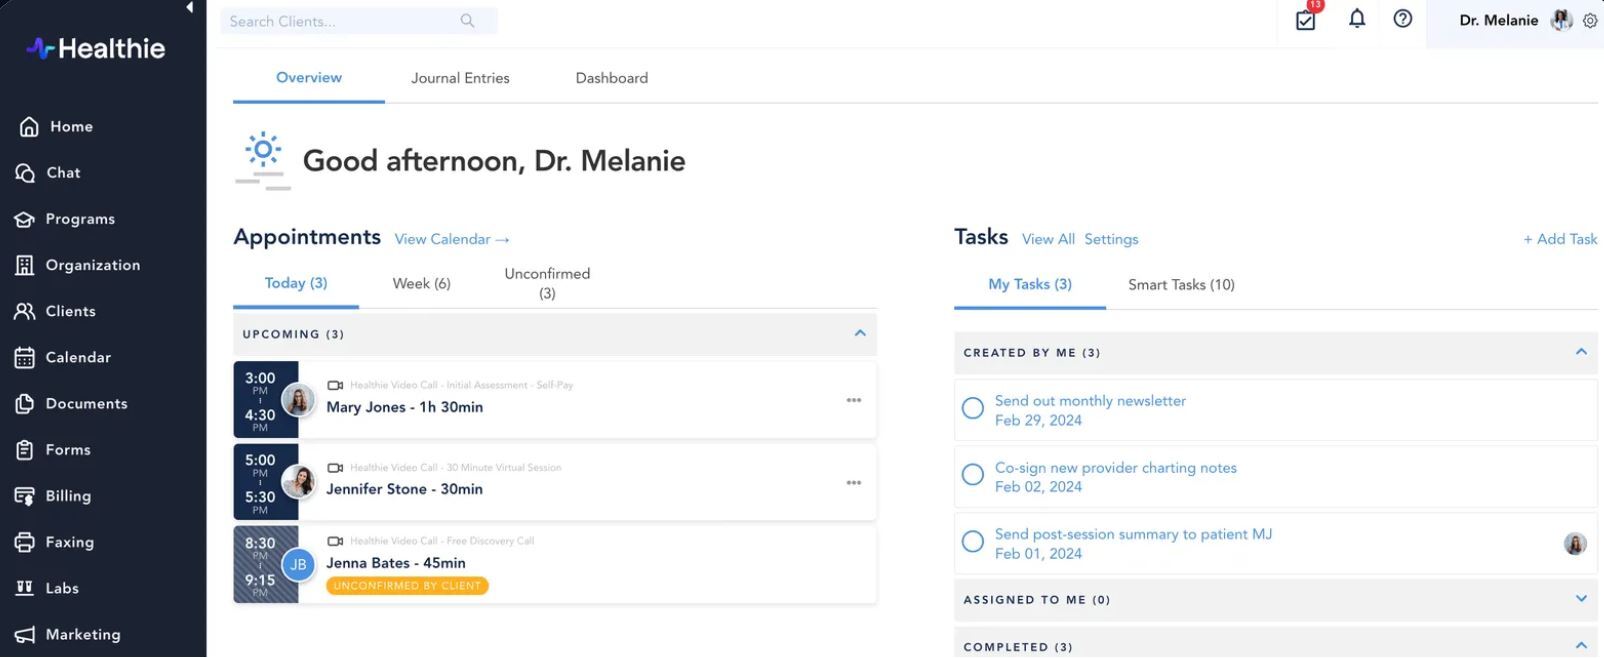Open Chat from the sidebar icon

[x=25, y=173]
